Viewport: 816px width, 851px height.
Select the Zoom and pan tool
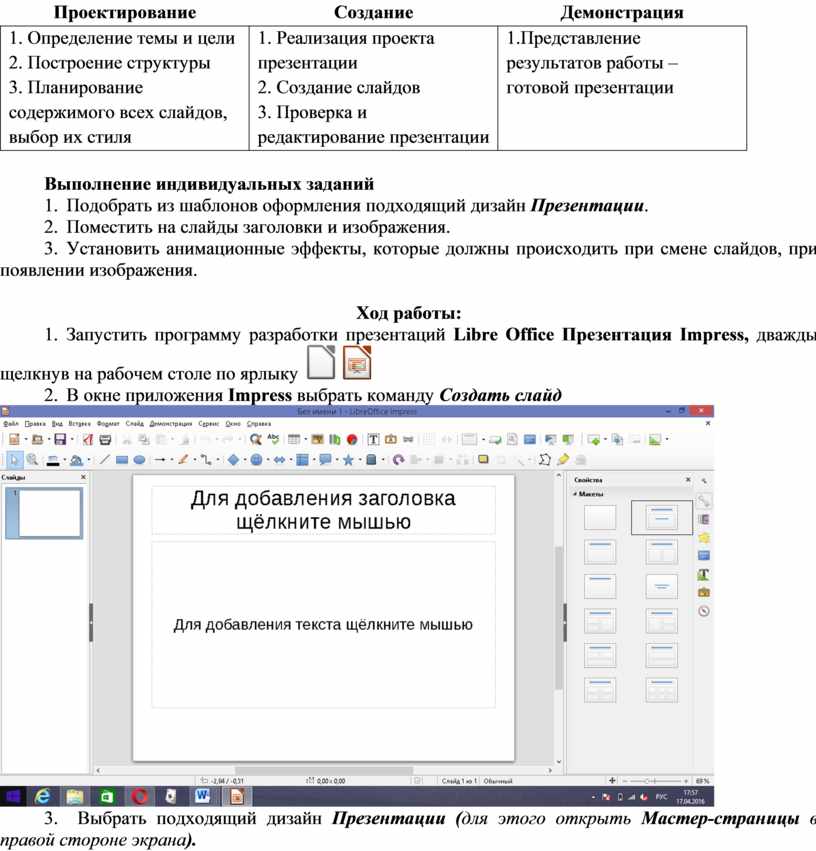(32, 460)
